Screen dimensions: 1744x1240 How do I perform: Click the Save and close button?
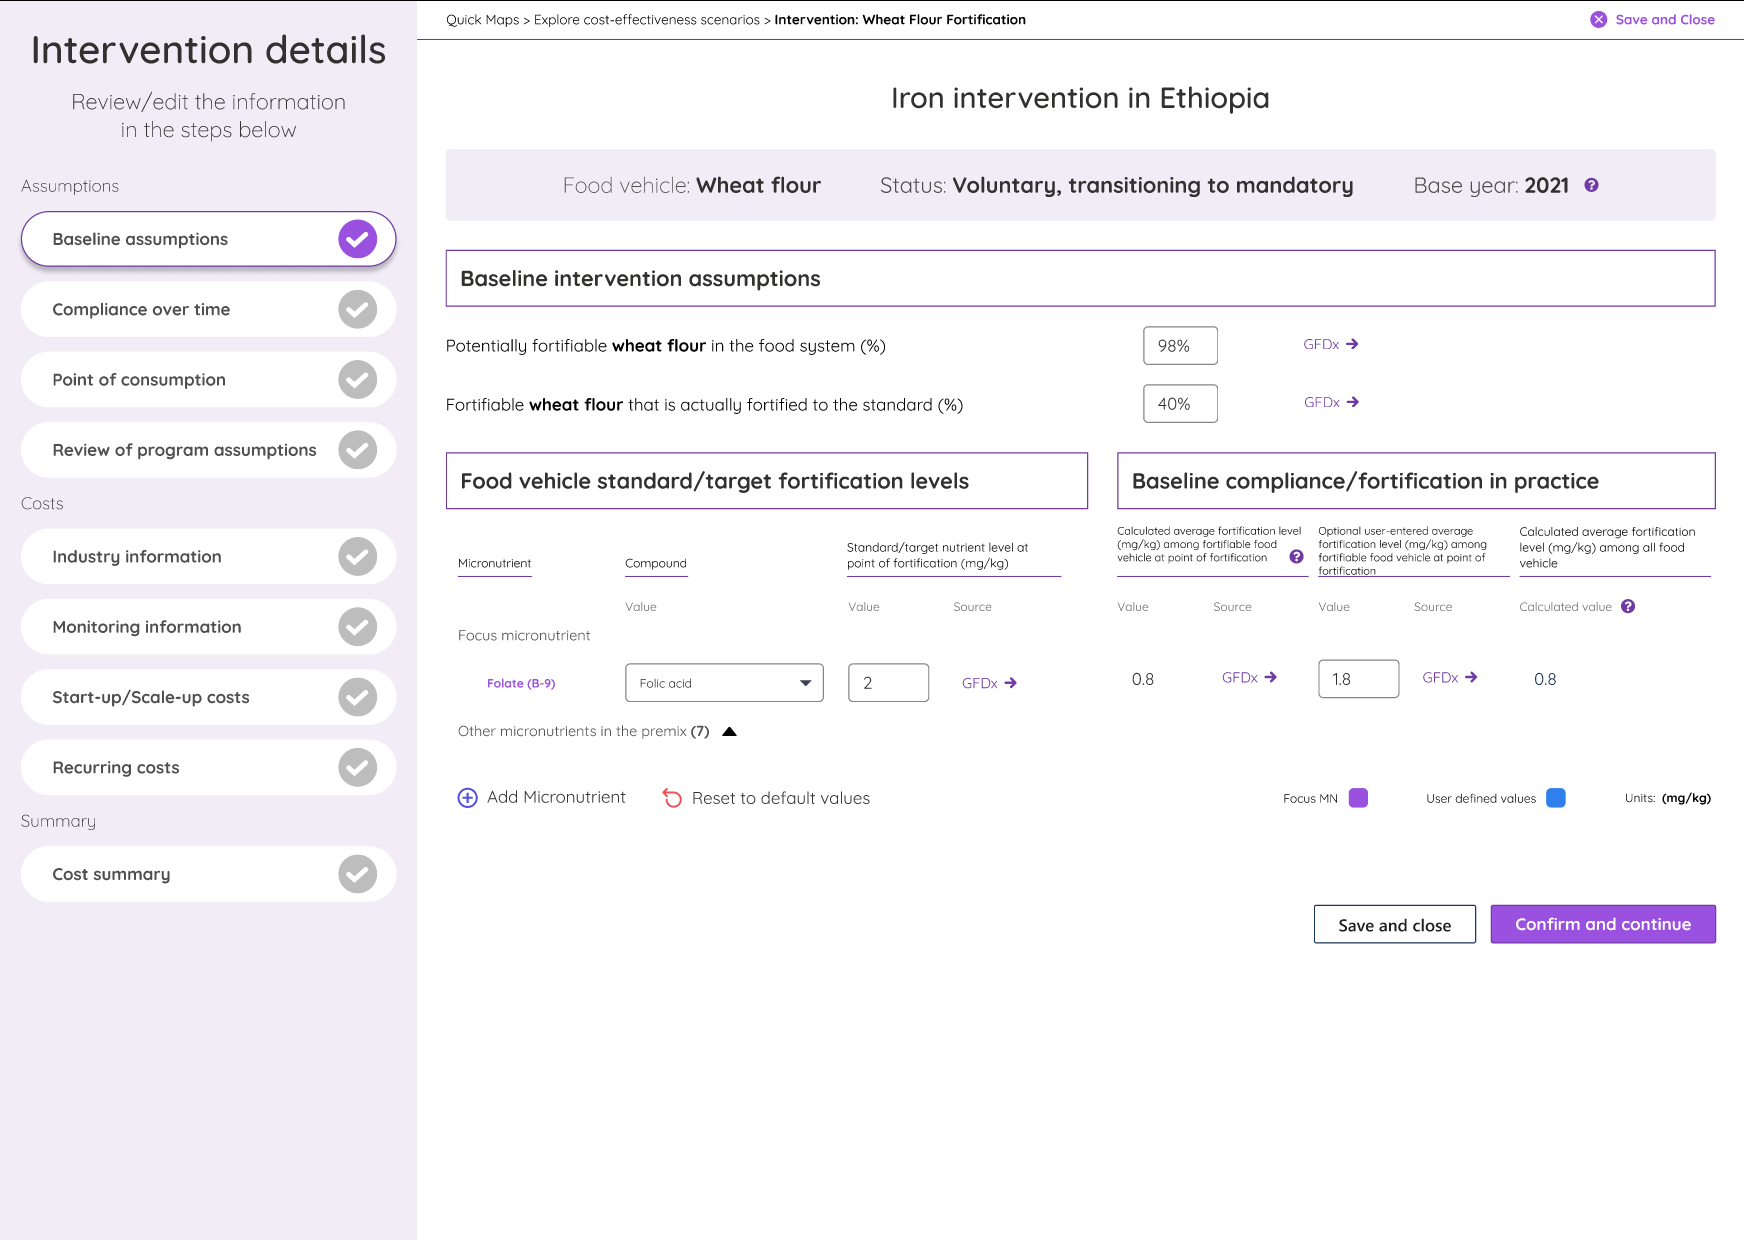1394,924
